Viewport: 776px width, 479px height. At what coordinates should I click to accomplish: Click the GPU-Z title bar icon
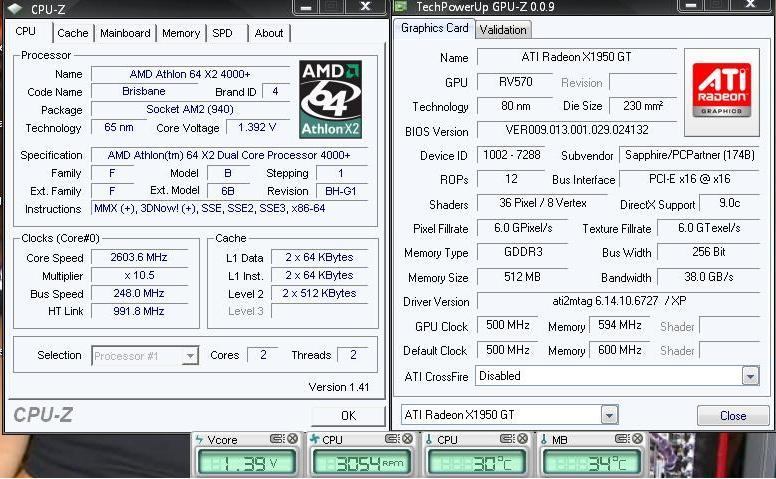400,6
